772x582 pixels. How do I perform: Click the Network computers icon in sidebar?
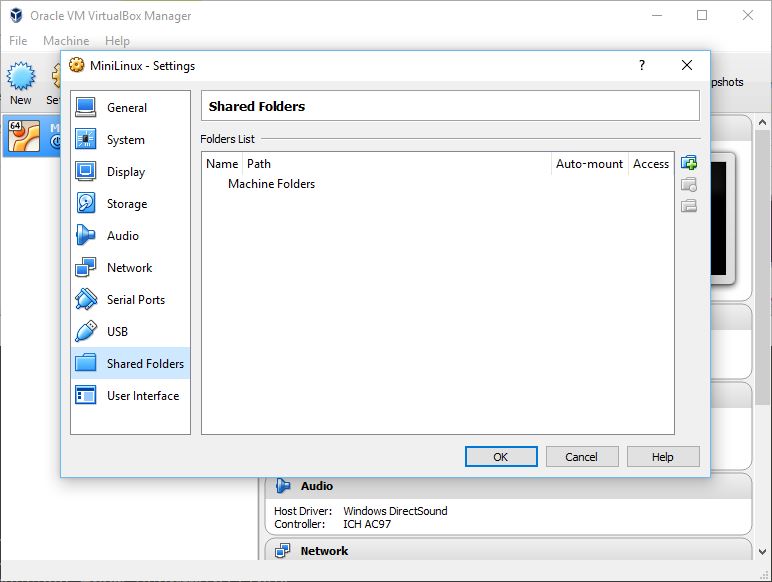click(86, 267)
